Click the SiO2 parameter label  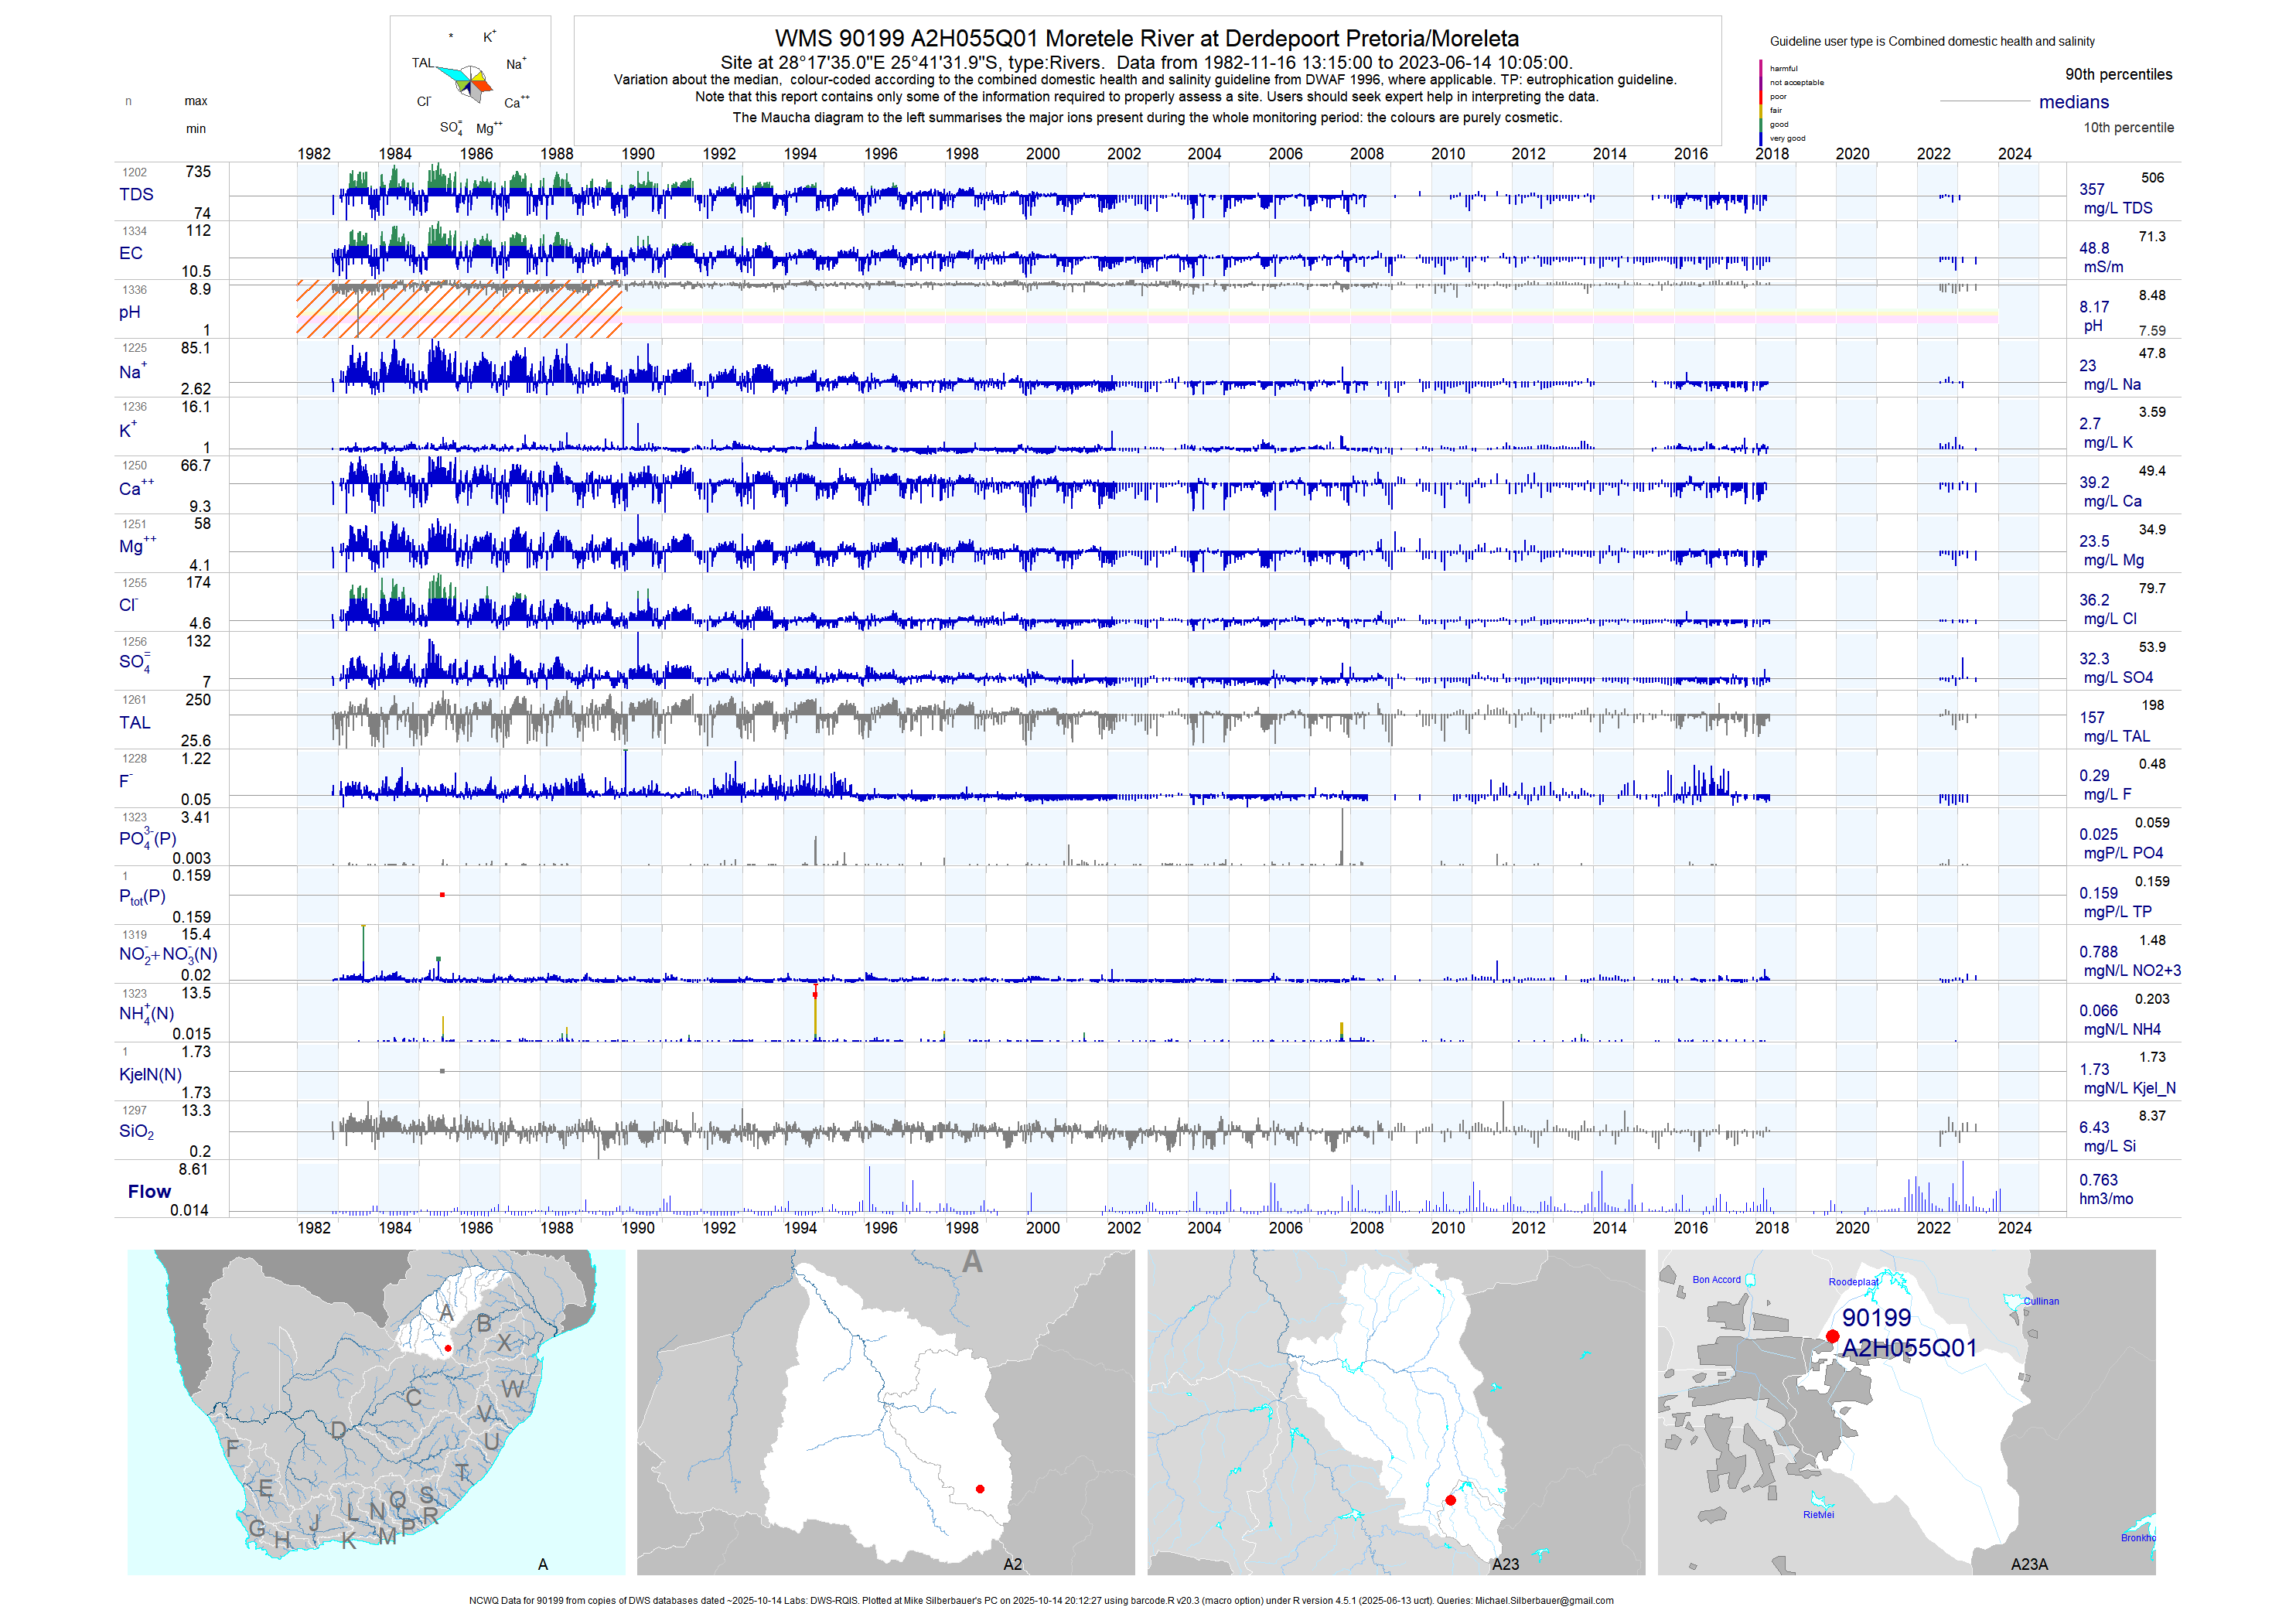point(136,1131)
